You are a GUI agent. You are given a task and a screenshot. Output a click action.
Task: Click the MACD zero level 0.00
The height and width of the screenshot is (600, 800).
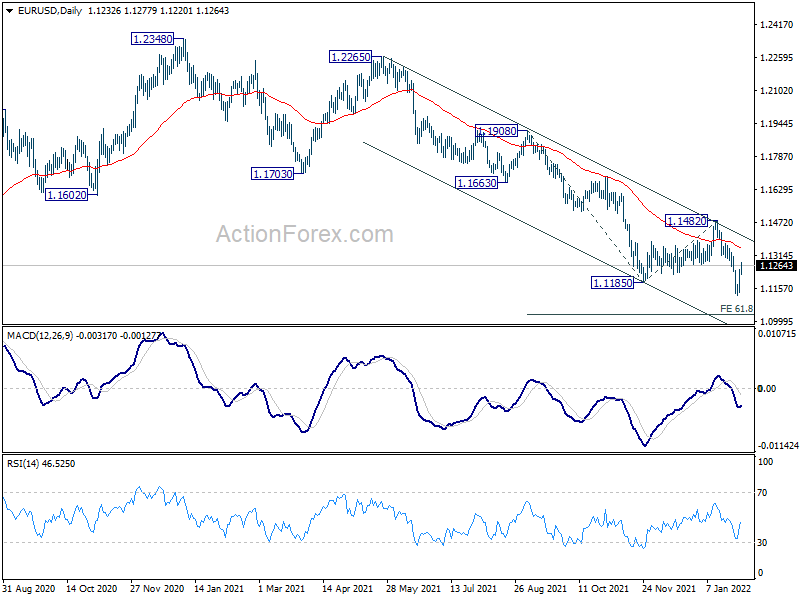pos(767,389)
